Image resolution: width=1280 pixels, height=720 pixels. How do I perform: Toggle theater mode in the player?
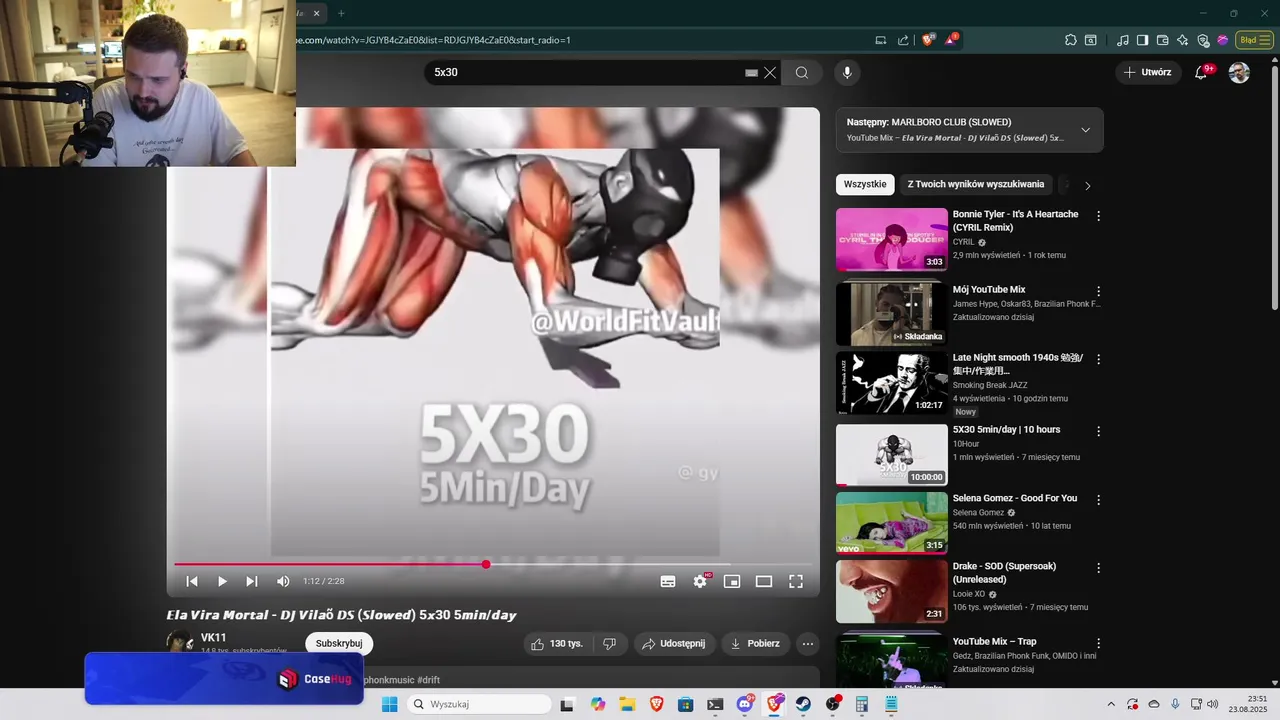(x=764, y=581)
